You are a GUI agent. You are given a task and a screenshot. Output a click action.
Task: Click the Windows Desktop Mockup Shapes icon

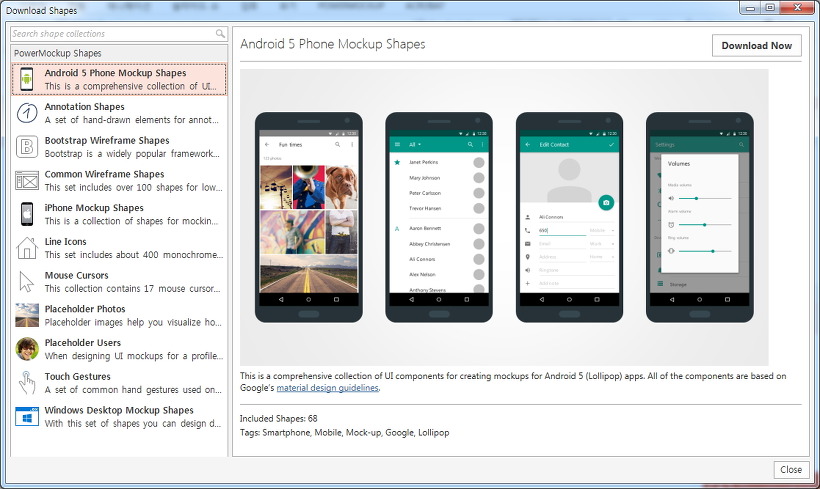[27, 417]
